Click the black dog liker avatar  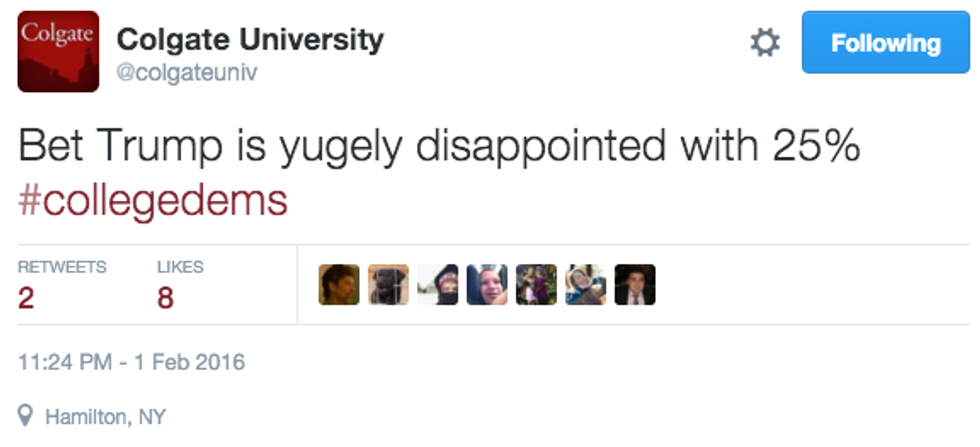click(x=388, y=285)
